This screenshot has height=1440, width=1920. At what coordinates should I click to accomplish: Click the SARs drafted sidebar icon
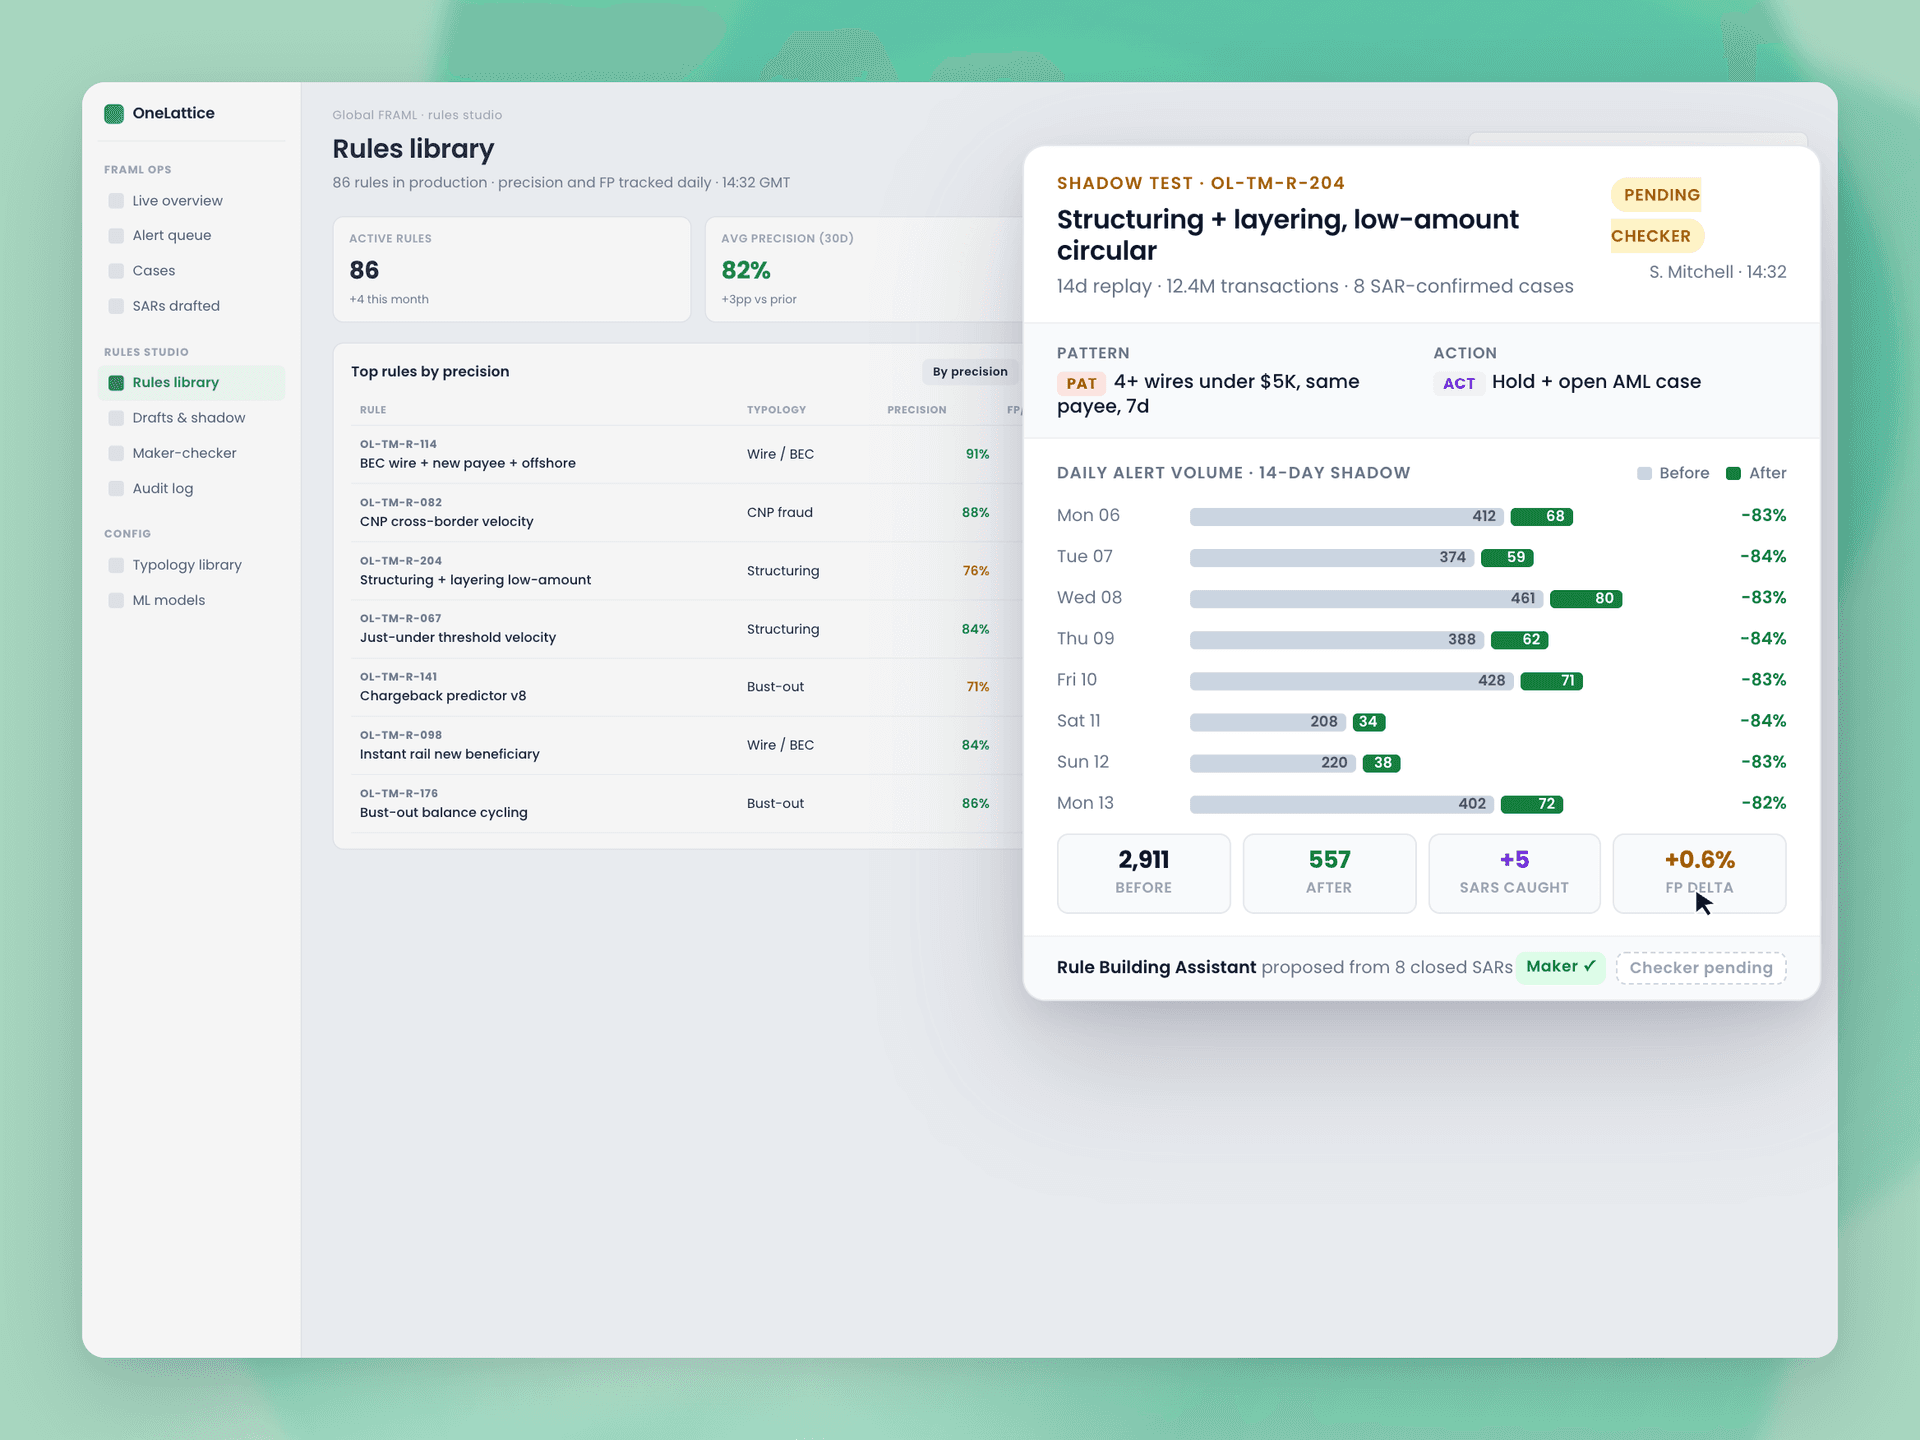tap(116, 306)
